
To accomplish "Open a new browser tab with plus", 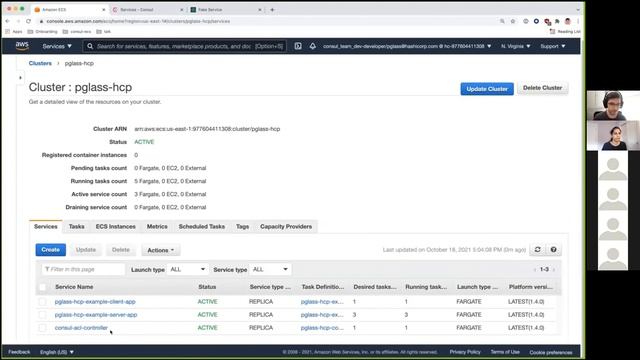I will pyautogui.click(x=272, y=9).
